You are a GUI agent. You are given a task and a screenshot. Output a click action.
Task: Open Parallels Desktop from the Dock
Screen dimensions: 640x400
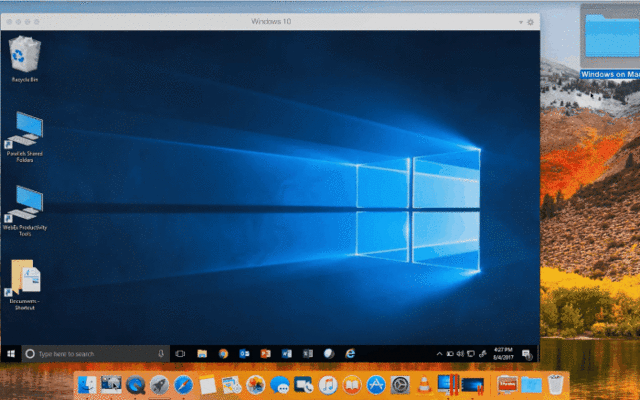tap(448, 385)
